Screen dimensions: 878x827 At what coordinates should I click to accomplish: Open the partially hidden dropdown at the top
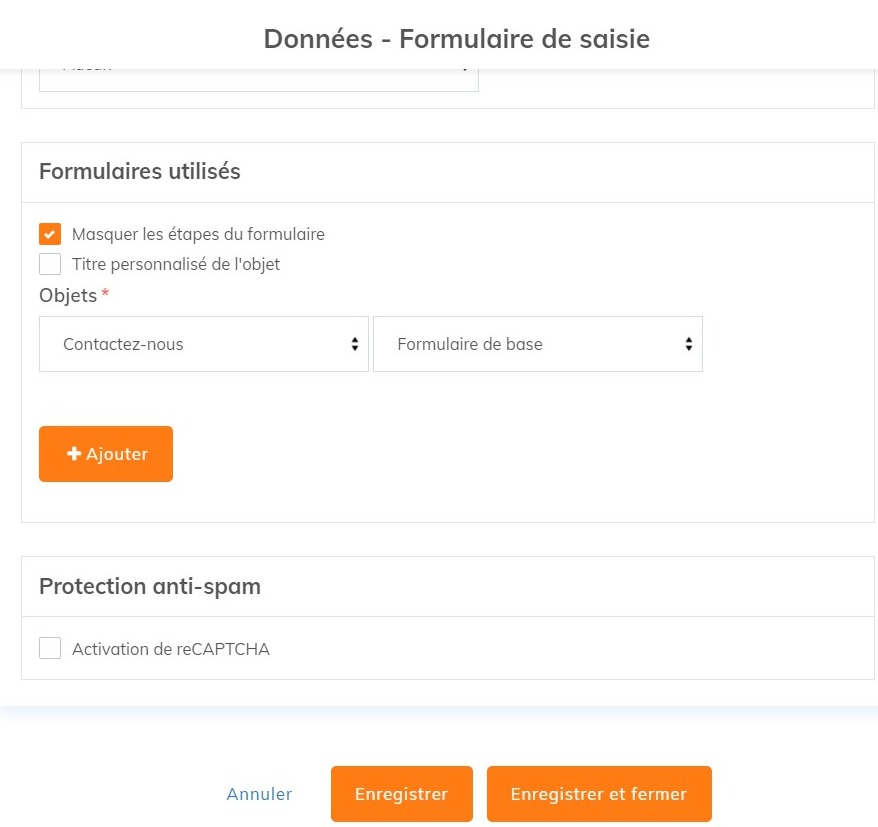coord(258,77)
